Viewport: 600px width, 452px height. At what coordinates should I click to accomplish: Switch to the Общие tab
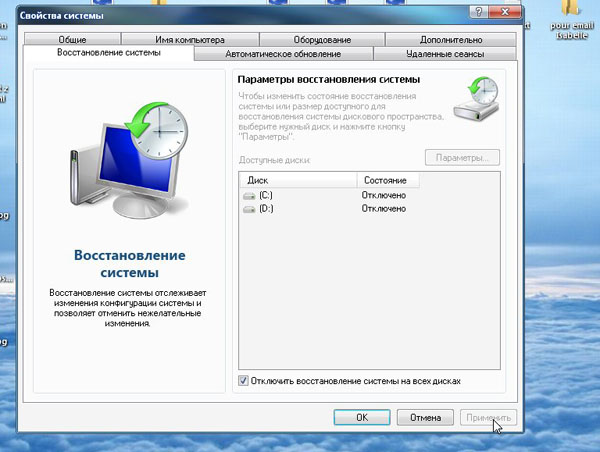click(87, 39)
